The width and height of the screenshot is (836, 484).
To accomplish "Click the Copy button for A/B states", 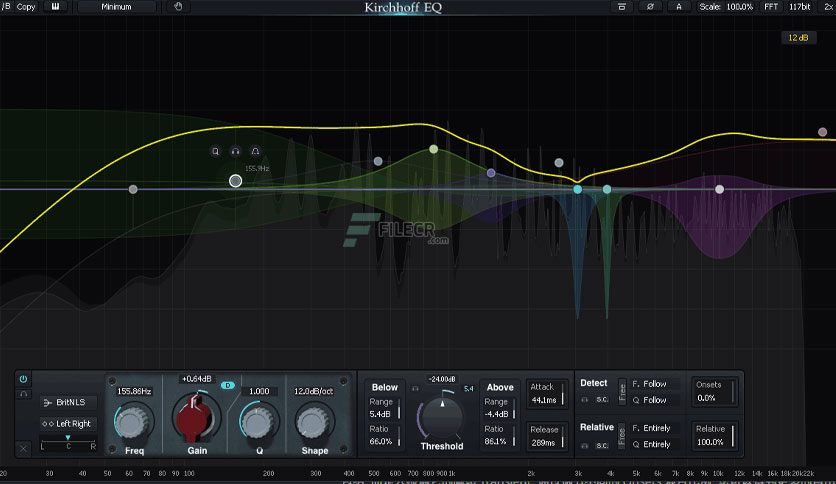I will pyautogui.click(x=26, y=6).
